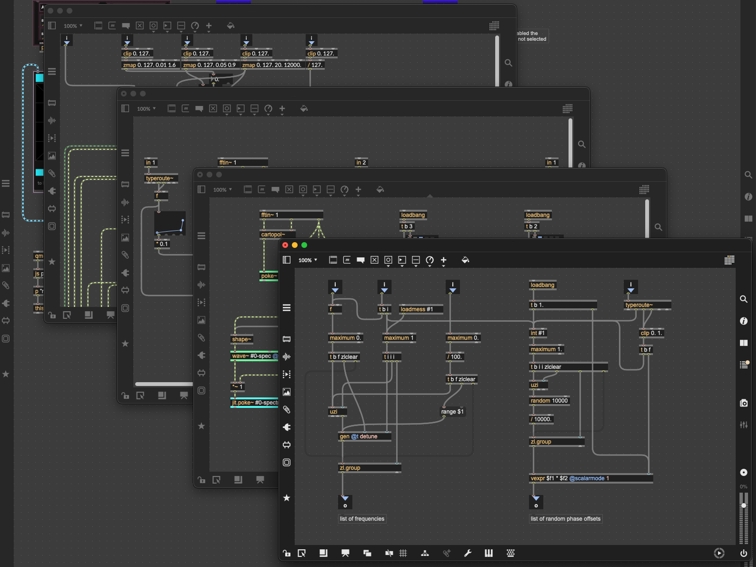This screenshot has height=567, width=756.
Task: Open the inspector info icon in front patcher
Action: point(743,321)
